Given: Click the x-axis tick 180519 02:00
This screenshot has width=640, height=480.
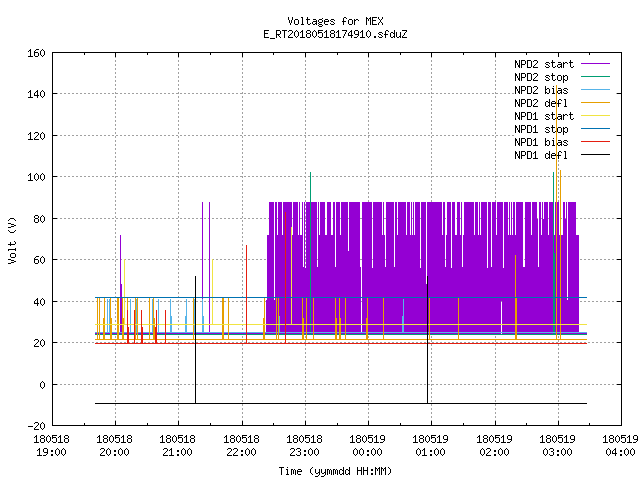Looking at the screenshot, I should [x=495, y=446].
